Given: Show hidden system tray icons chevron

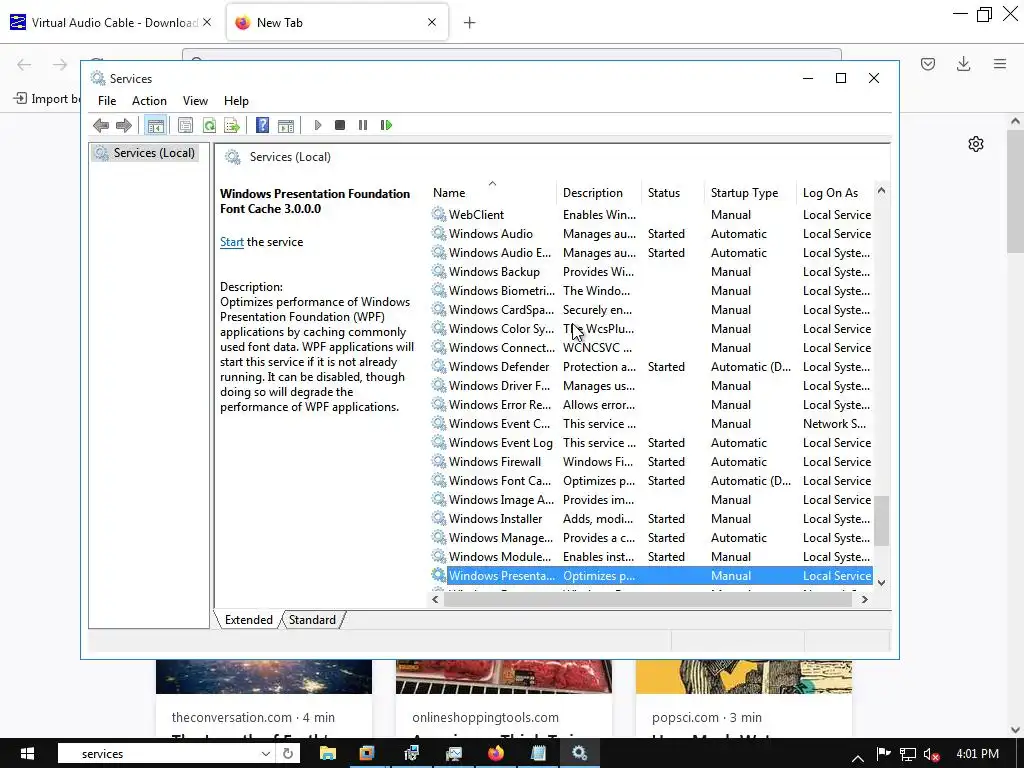Looking at the screenshot, I should click(857, 758).
